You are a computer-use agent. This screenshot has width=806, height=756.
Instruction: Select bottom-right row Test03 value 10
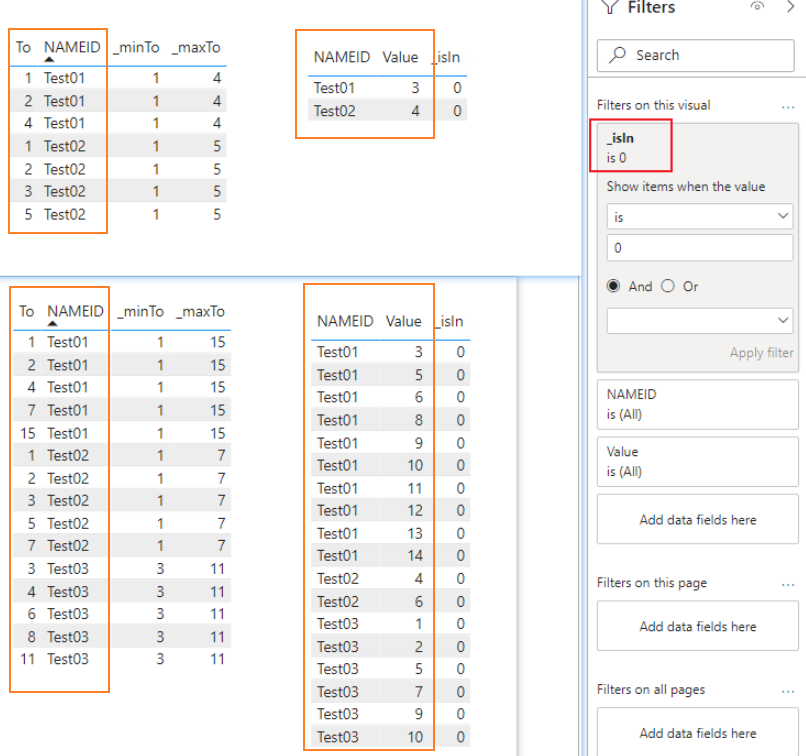click(391, 736)
